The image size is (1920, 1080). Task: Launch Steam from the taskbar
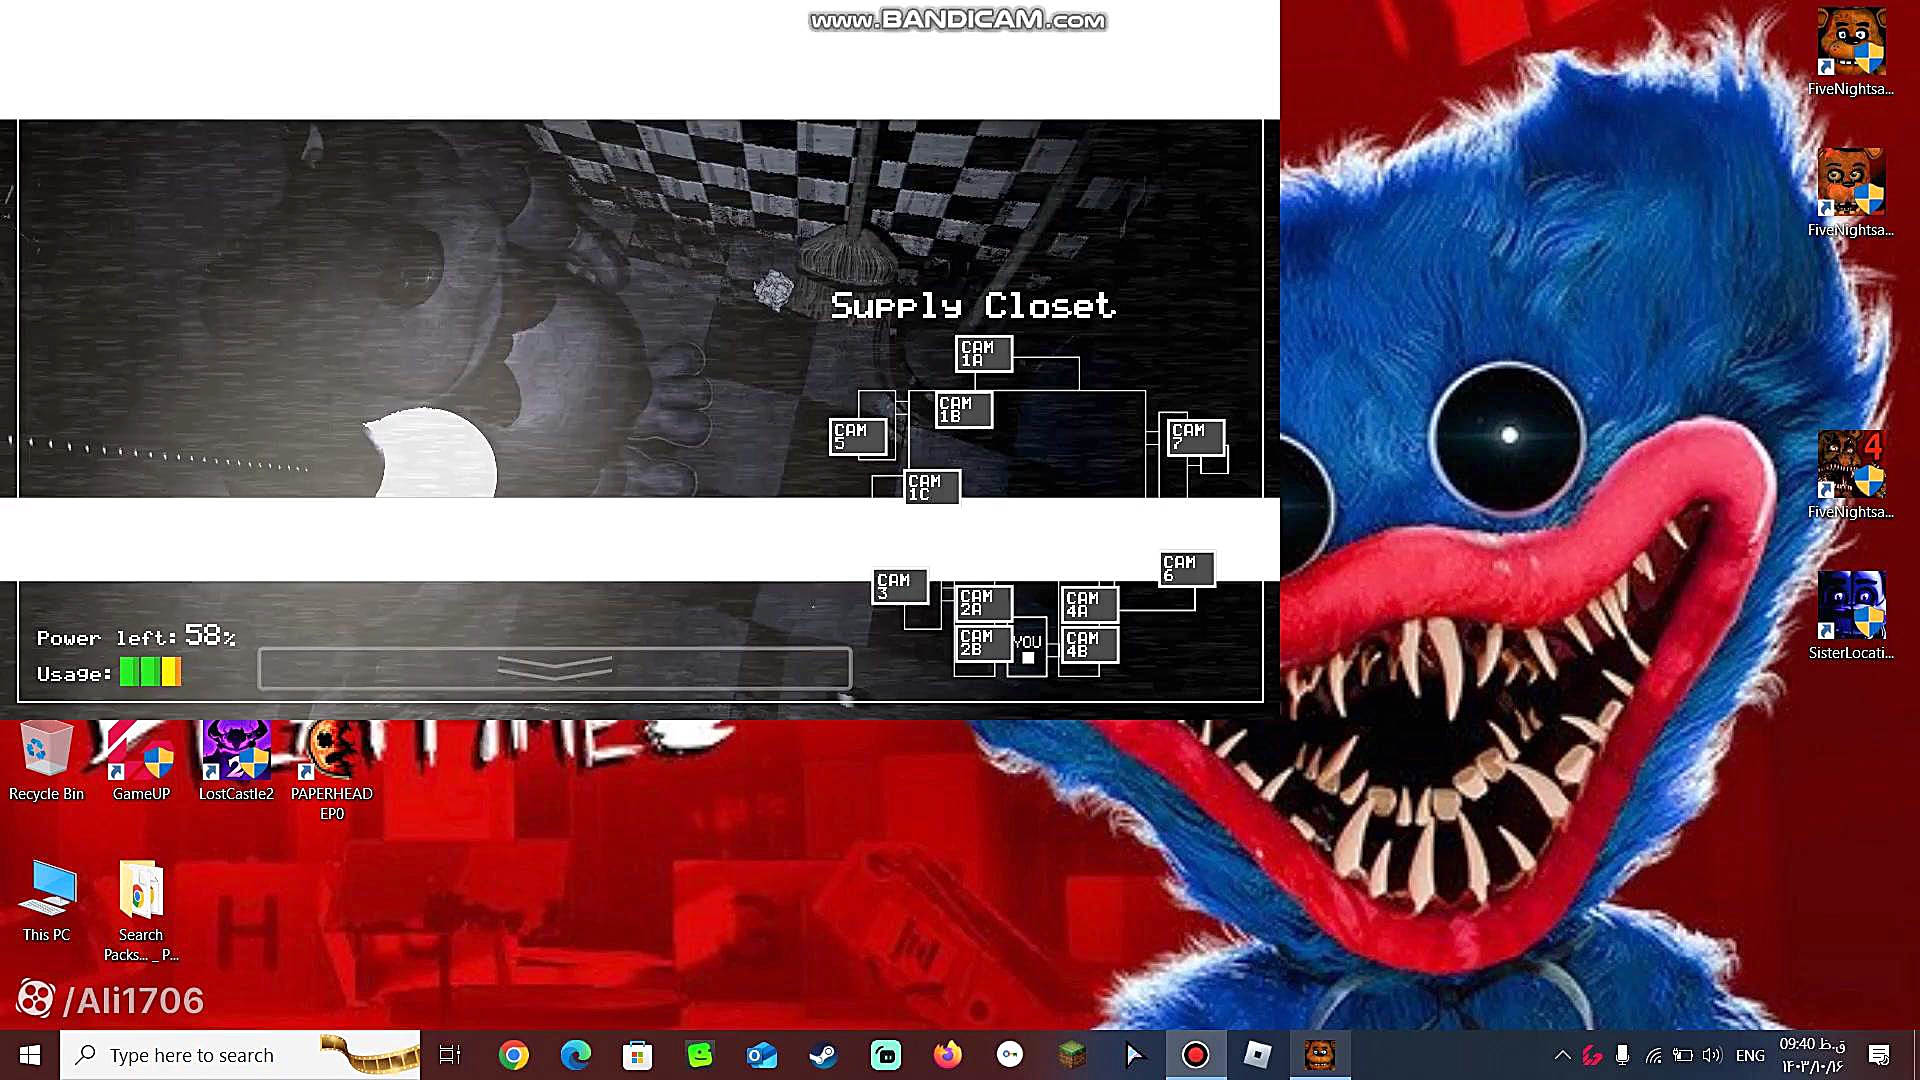point(824,1055)
